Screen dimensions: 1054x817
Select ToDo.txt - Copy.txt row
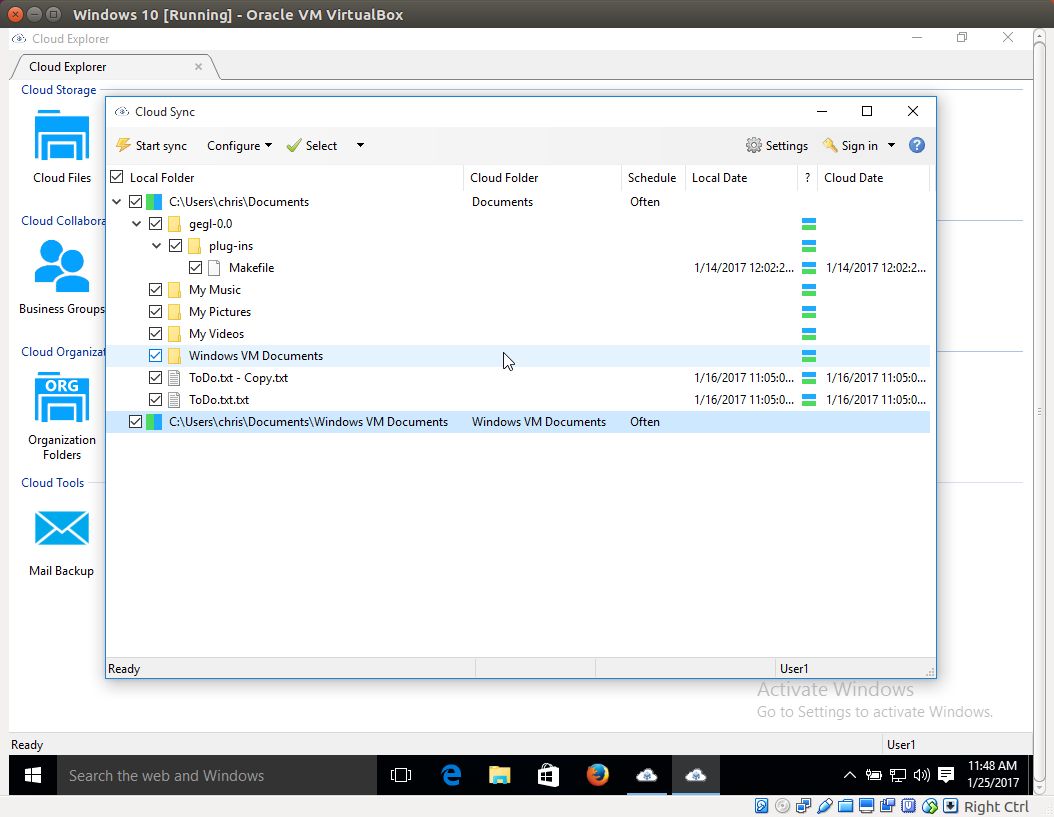tap(518, 378)
